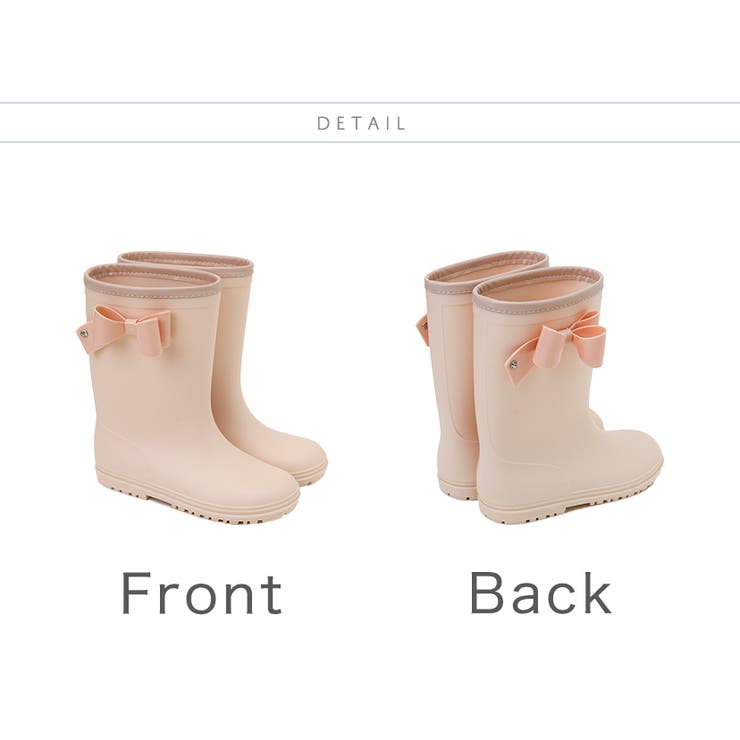This screenshot has width=740, height=740.
Task: Click the partially hidden bow on left back boot
Action: tap(422, 329)
